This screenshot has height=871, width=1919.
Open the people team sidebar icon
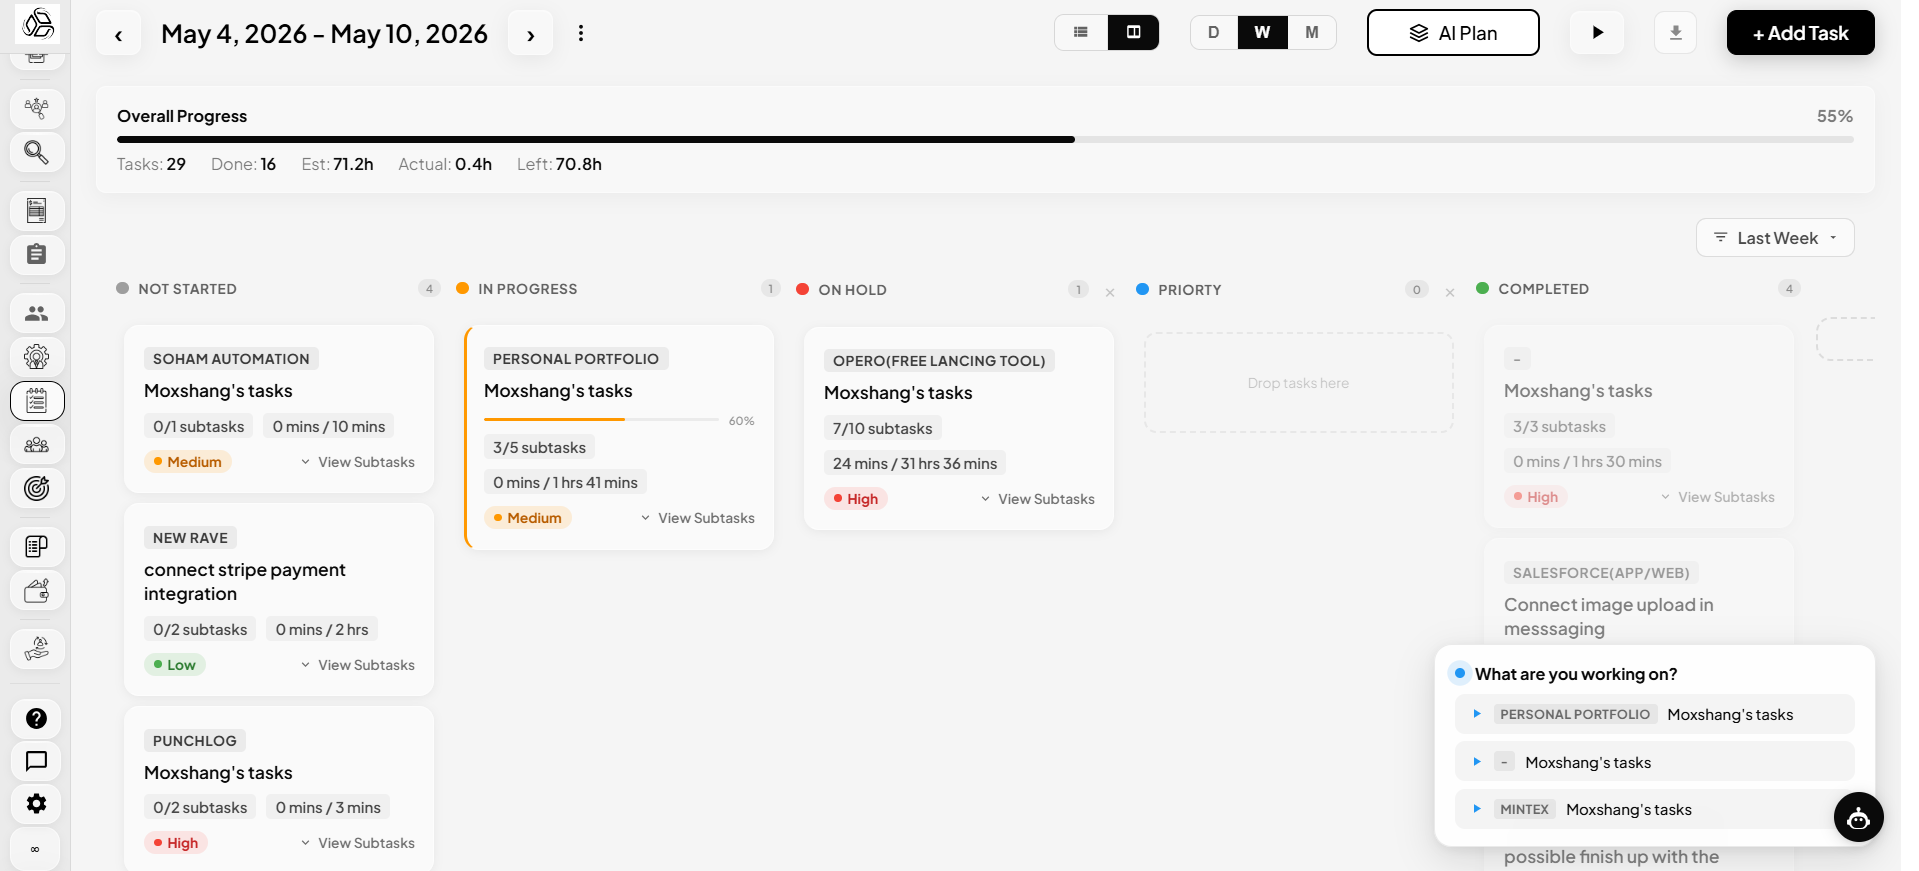37,313
